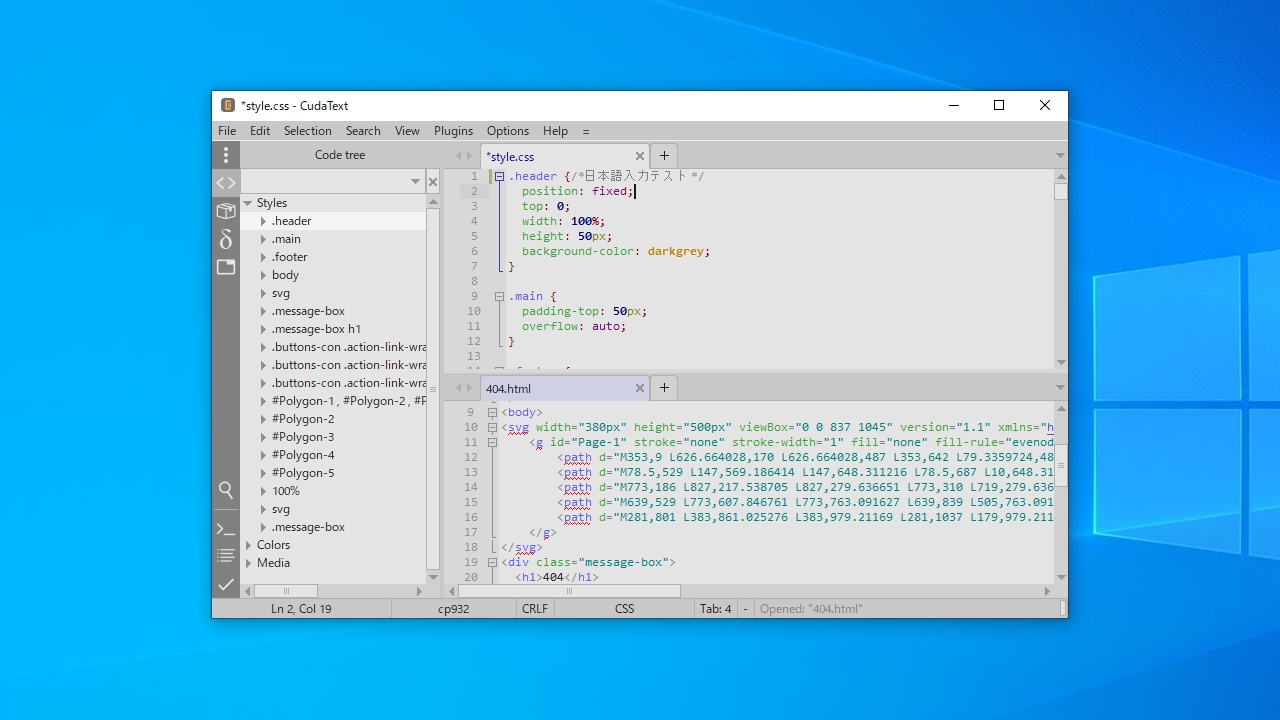Viewport: 1280px width, 720px height.
Task: Expand the .header tree node
Action: click(263, 221)
